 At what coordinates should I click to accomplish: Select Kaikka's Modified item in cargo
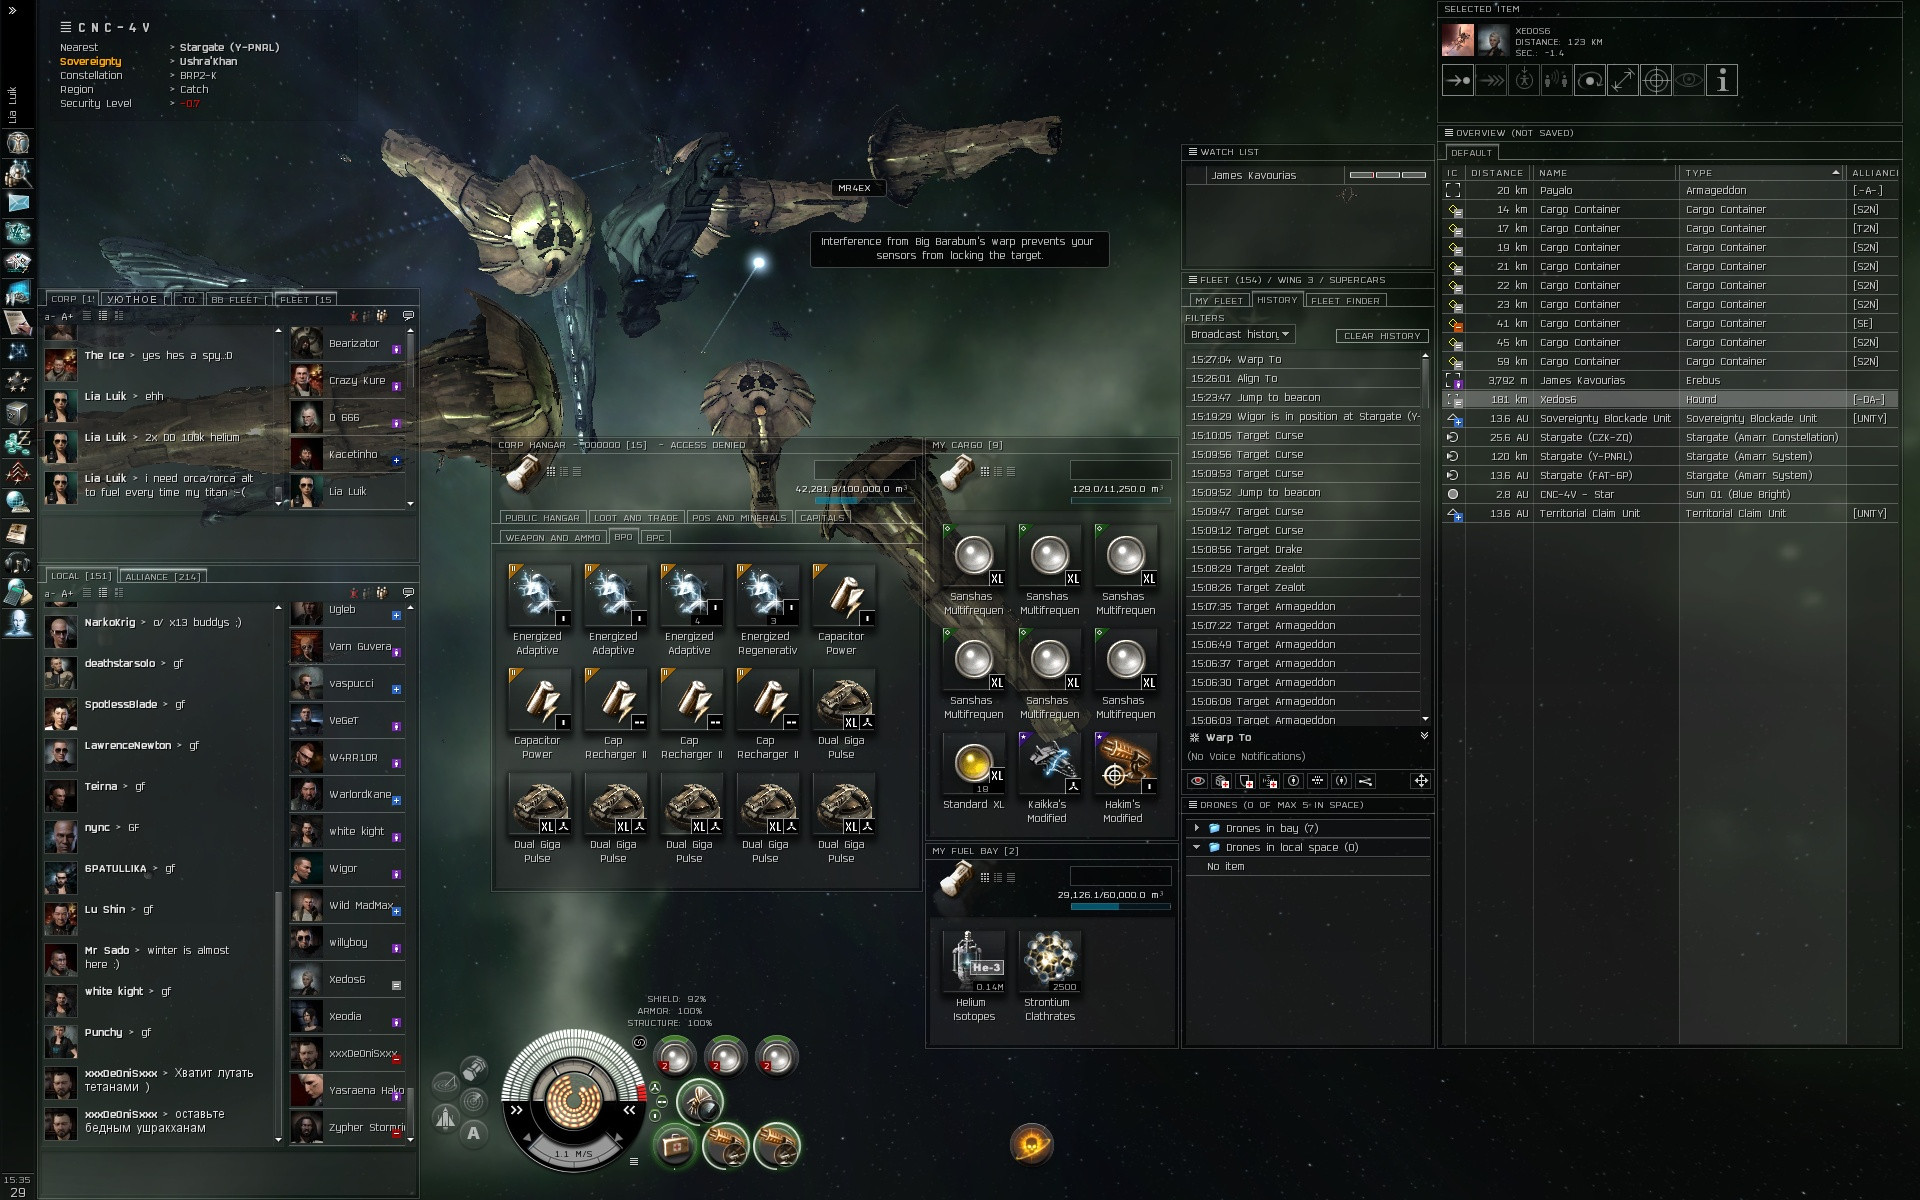[1047, 778]
